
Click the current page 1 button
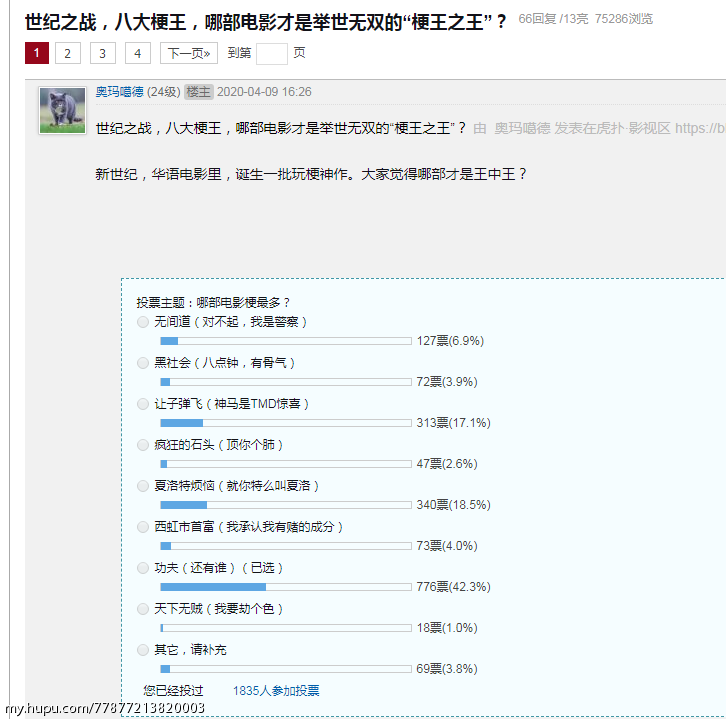click(x=37, y=53)
